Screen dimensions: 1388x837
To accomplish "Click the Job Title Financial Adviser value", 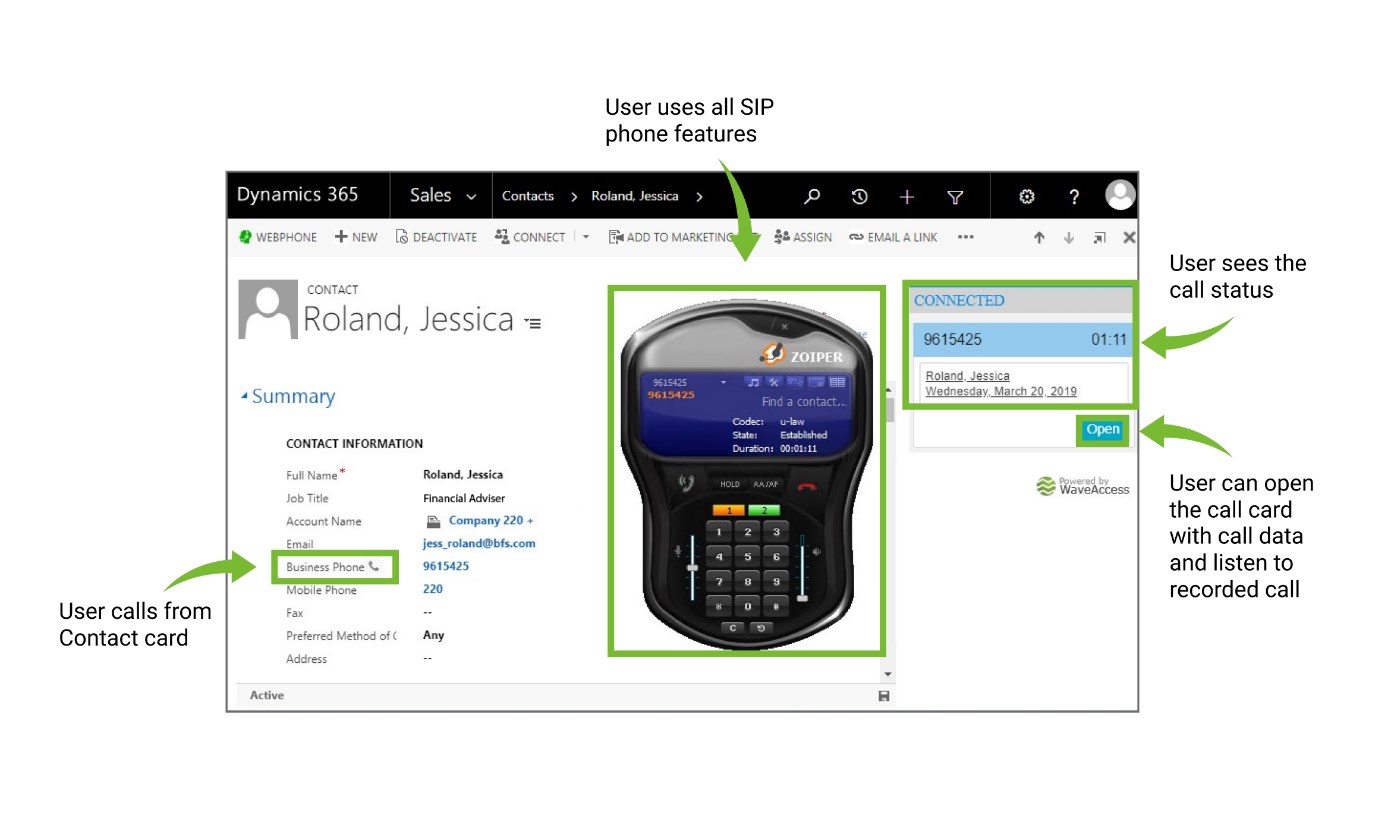I will pyautogui.click(x=464, y=497).
